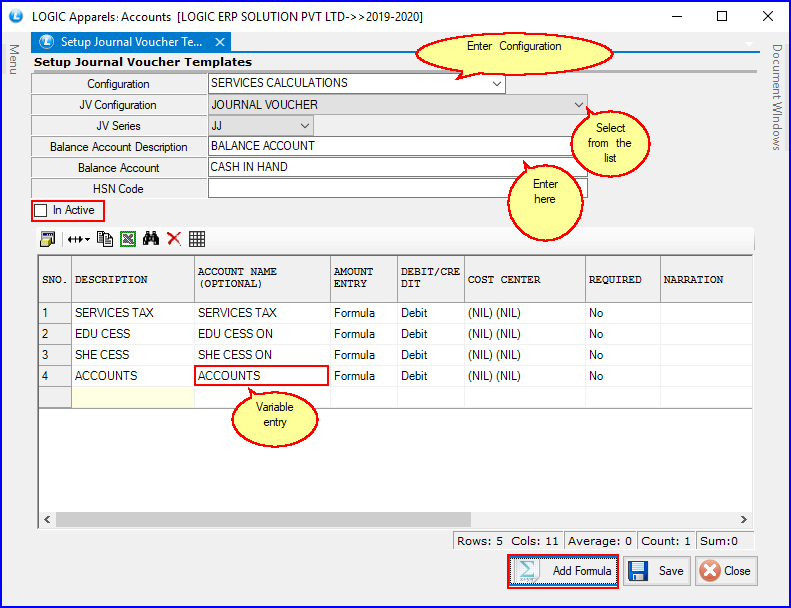The image size is (791, 608).
Task: Click the COST CENTER column header
Action: pos(525,280)
